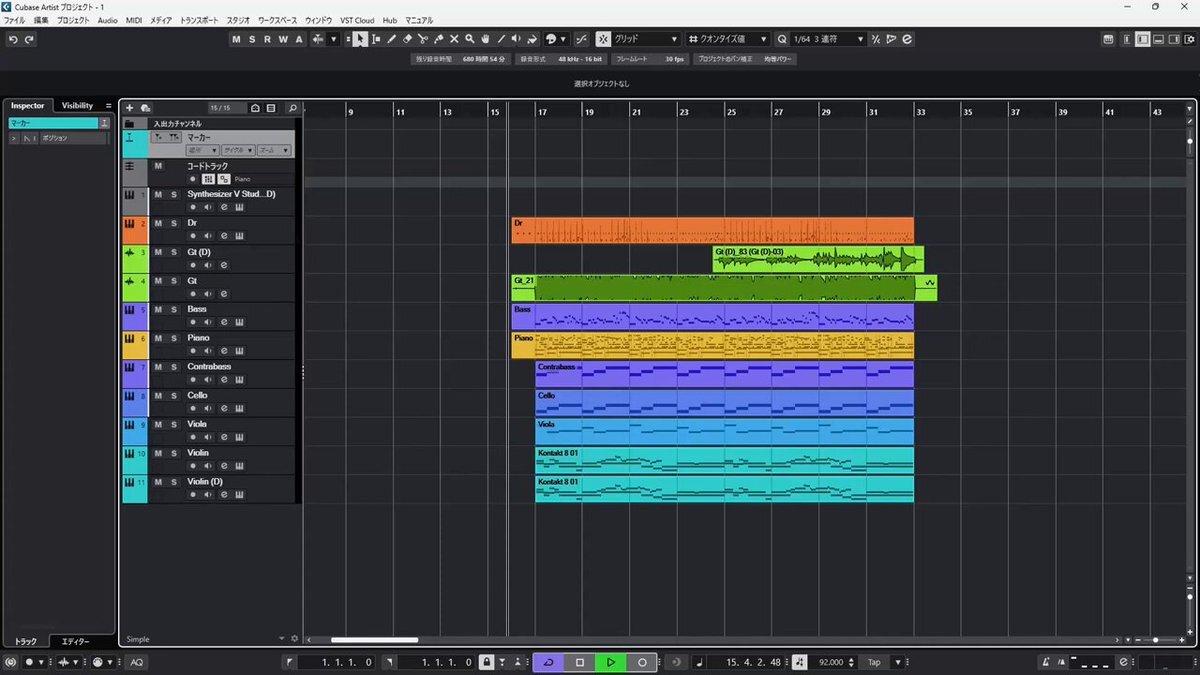Open the 1/64 triplet quantize value dropdown
This screenshot has height=675, width=1200.
pos(828,39)
